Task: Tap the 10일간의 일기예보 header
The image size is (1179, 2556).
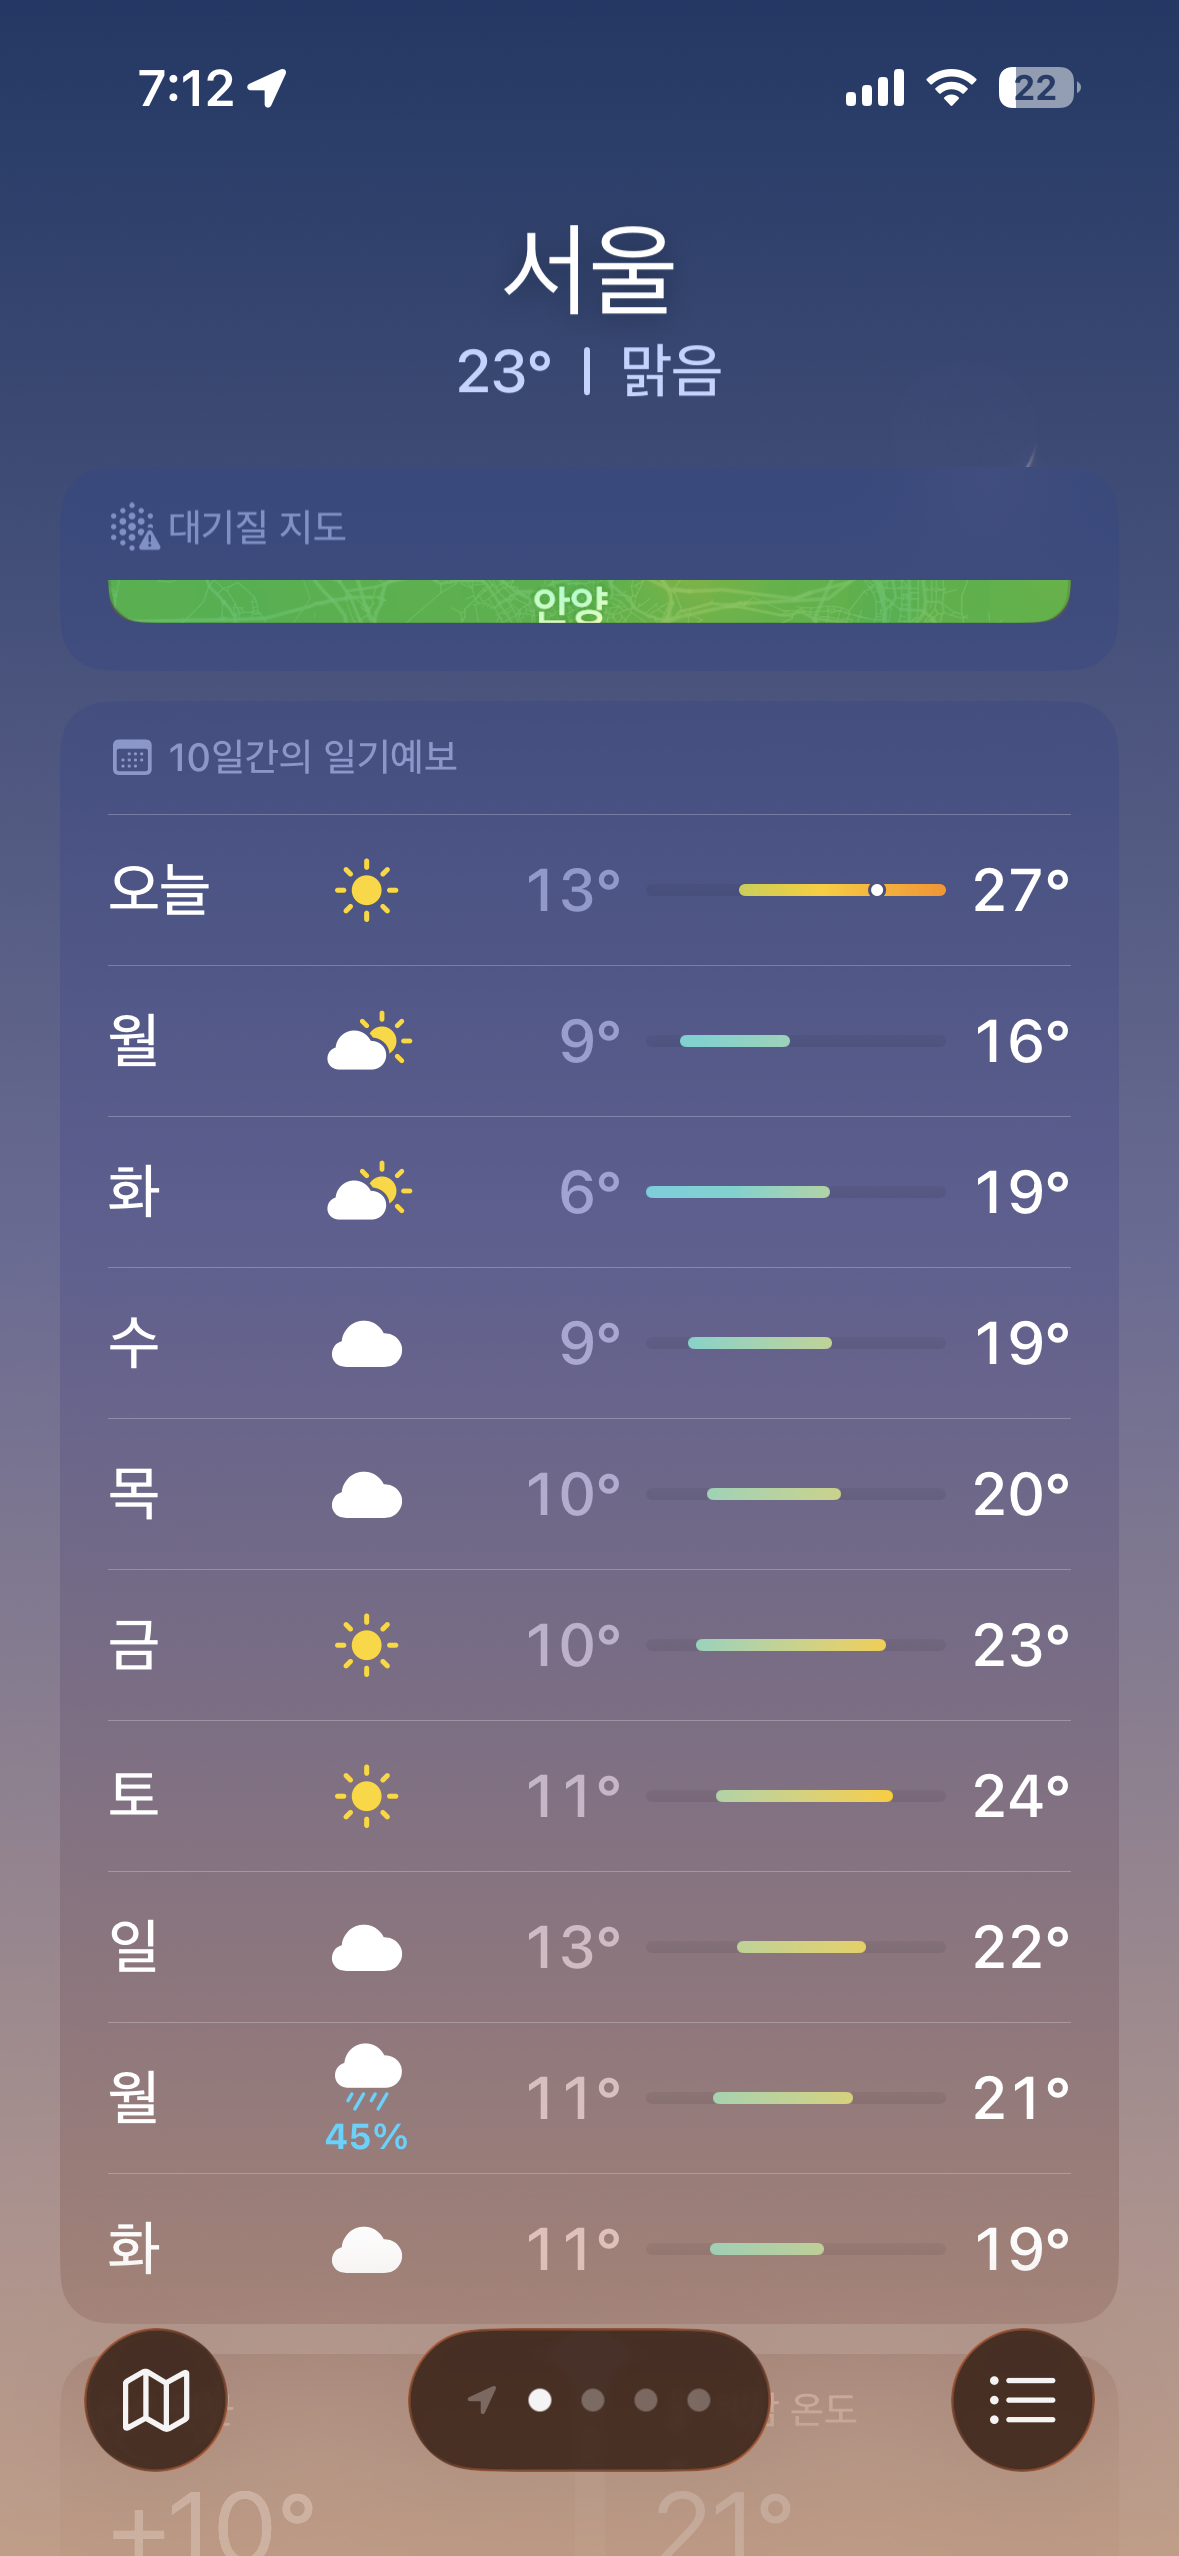Action: tap(312, 757)
